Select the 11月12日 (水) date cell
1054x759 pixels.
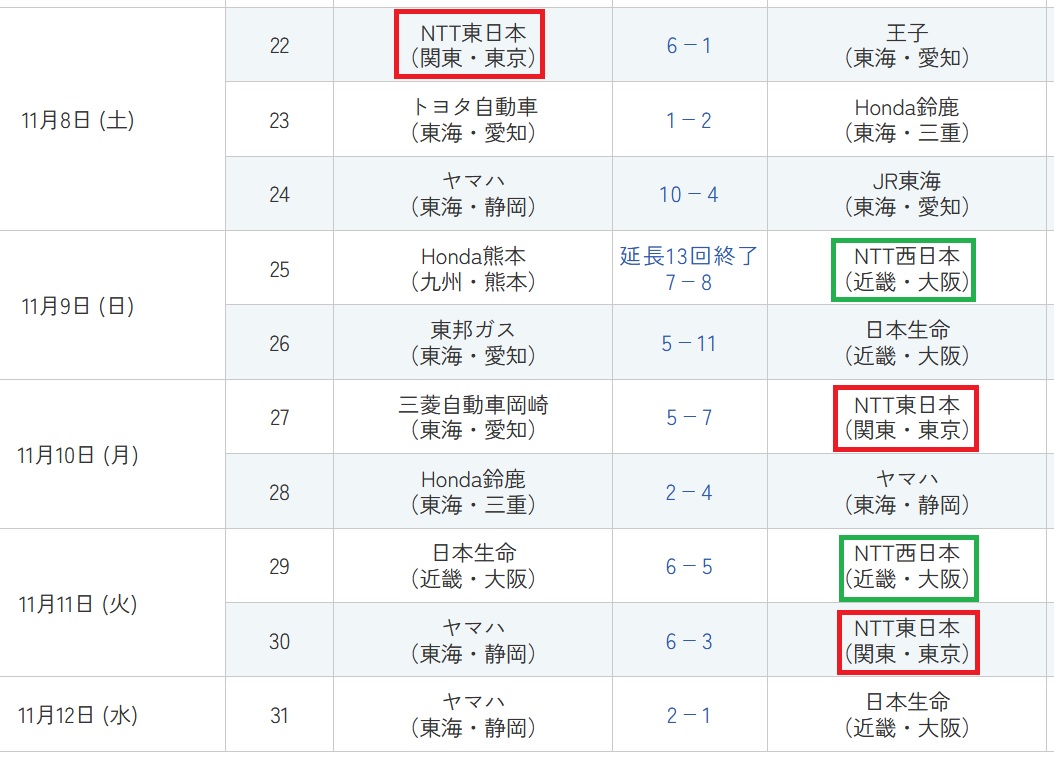77,715
